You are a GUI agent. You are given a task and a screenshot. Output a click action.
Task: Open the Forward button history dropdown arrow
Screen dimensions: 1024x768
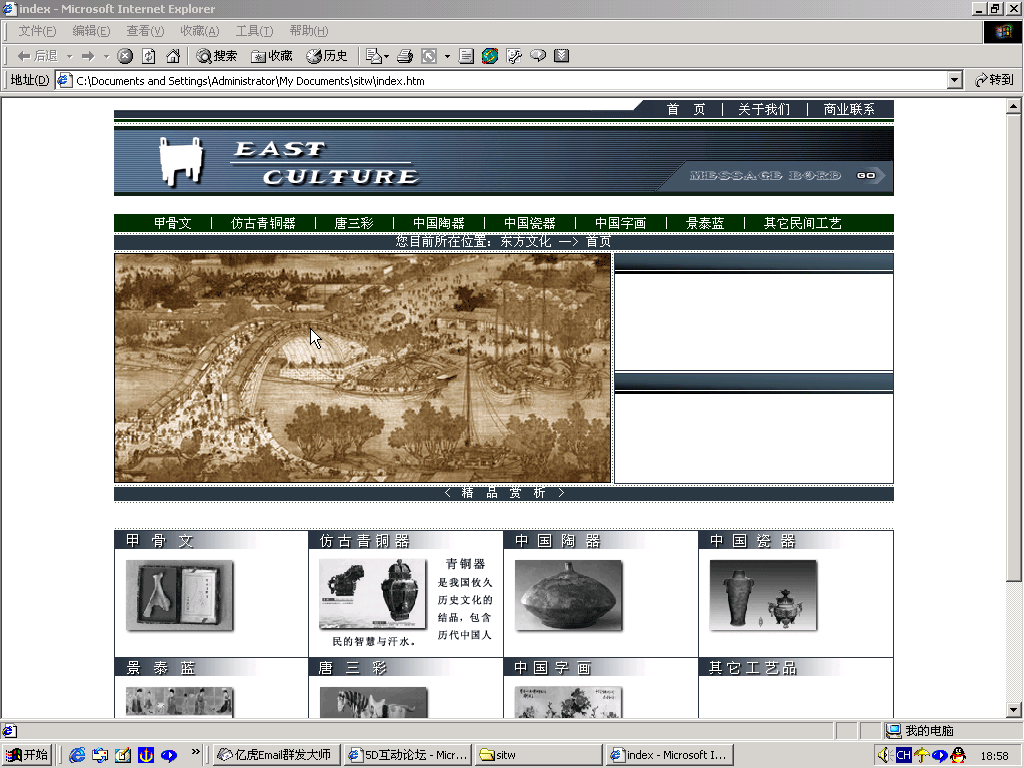point(106,56)
